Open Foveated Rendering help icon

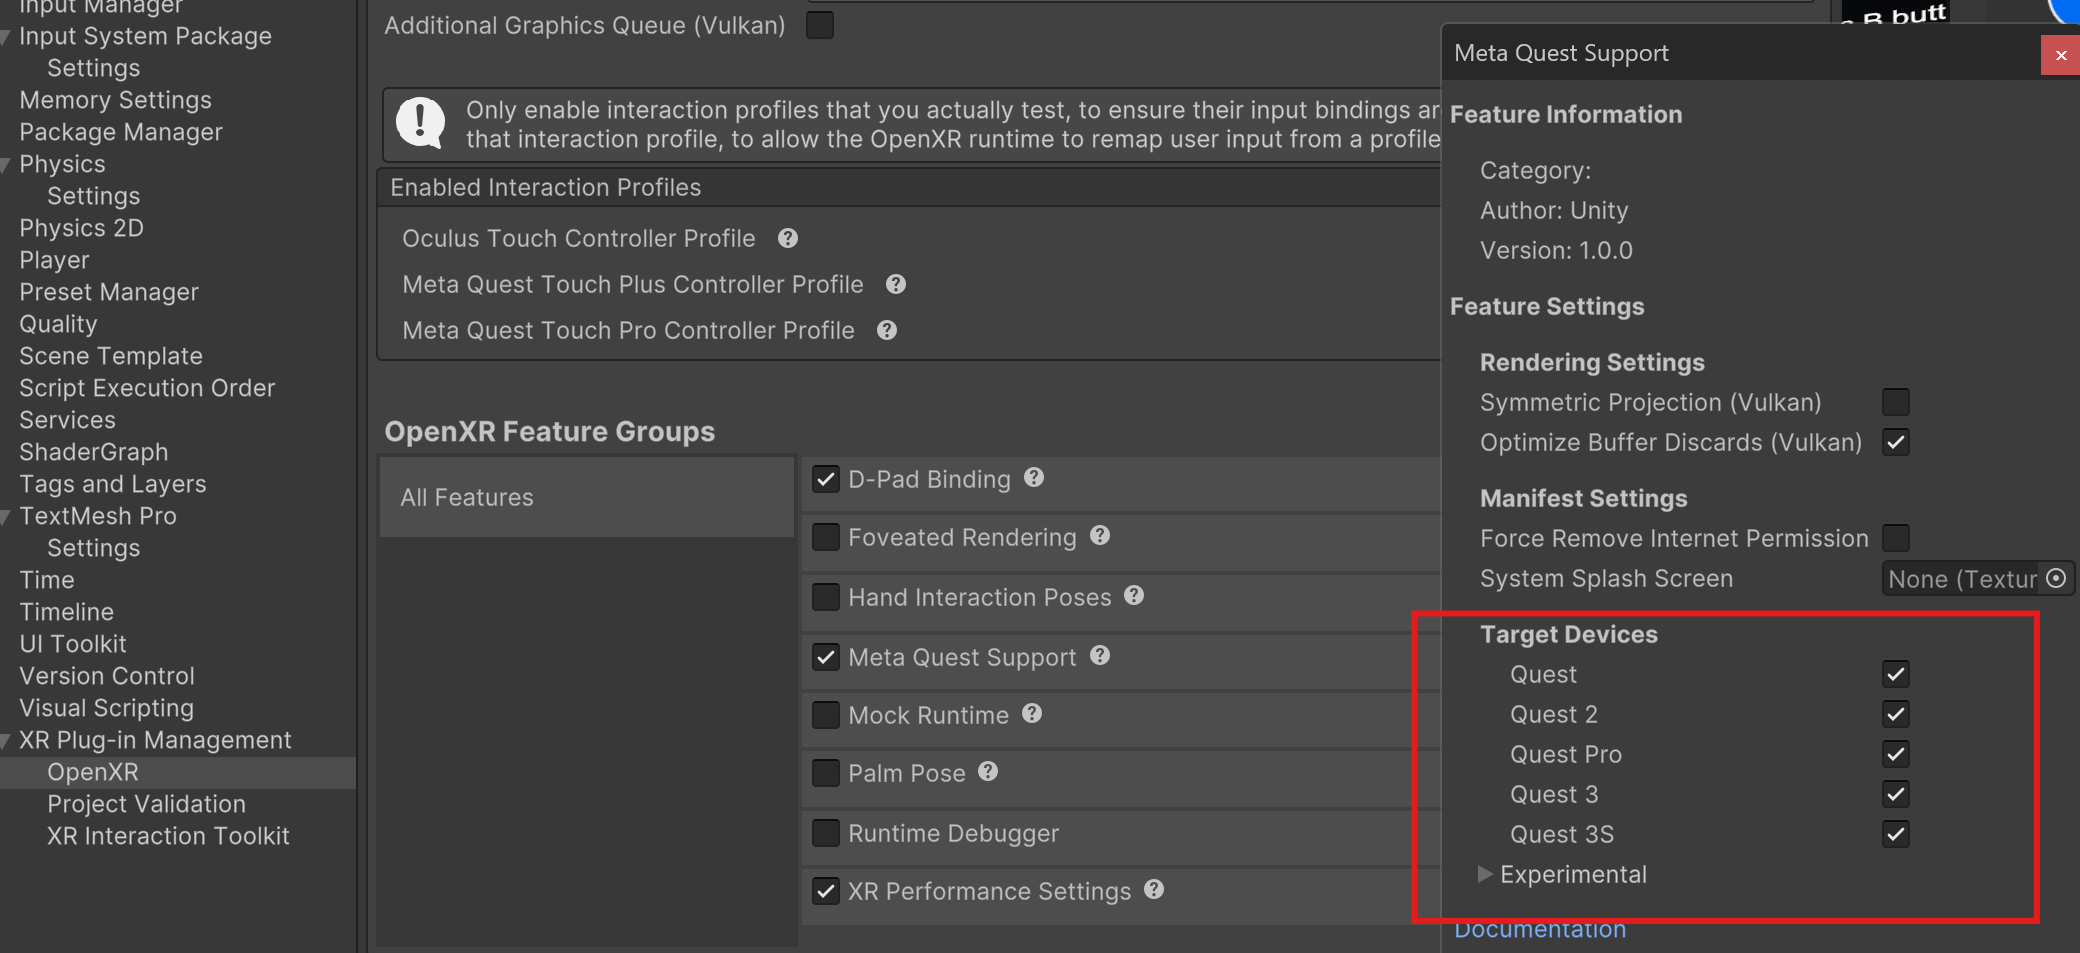tap(1100, 536)
